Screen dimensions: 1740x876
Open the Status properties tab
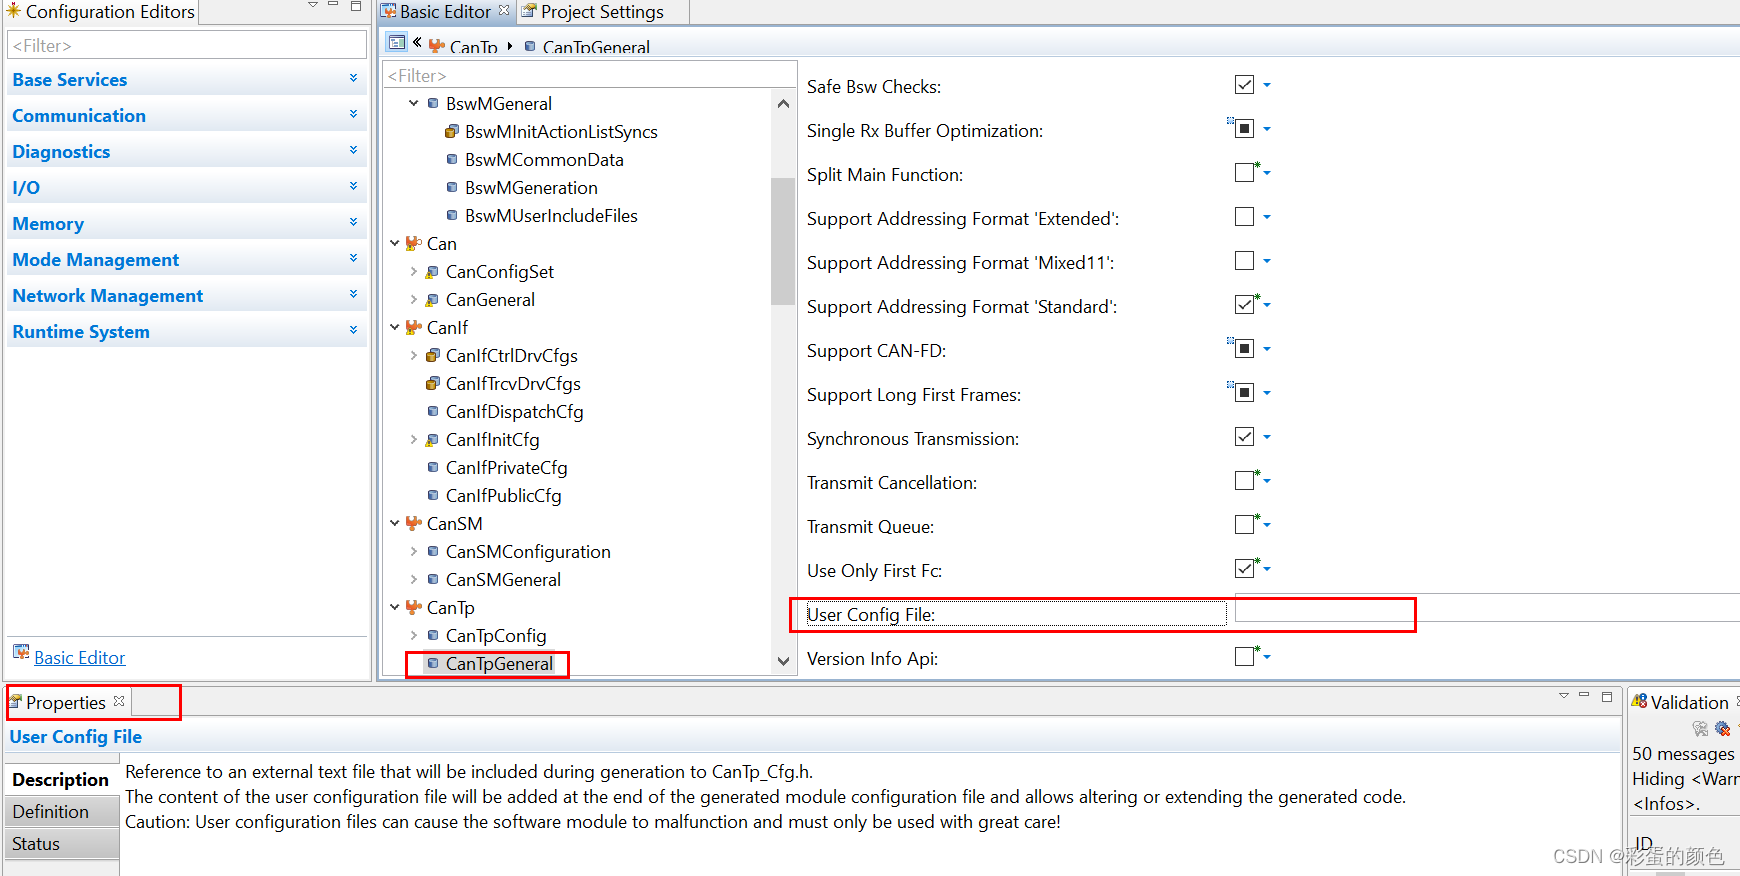pos(61,844)
